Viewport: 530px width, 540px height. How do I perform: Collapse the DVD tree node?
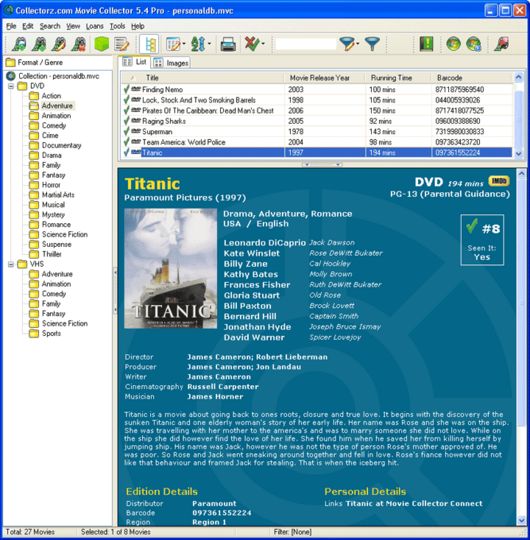click(x=11, y=86)
